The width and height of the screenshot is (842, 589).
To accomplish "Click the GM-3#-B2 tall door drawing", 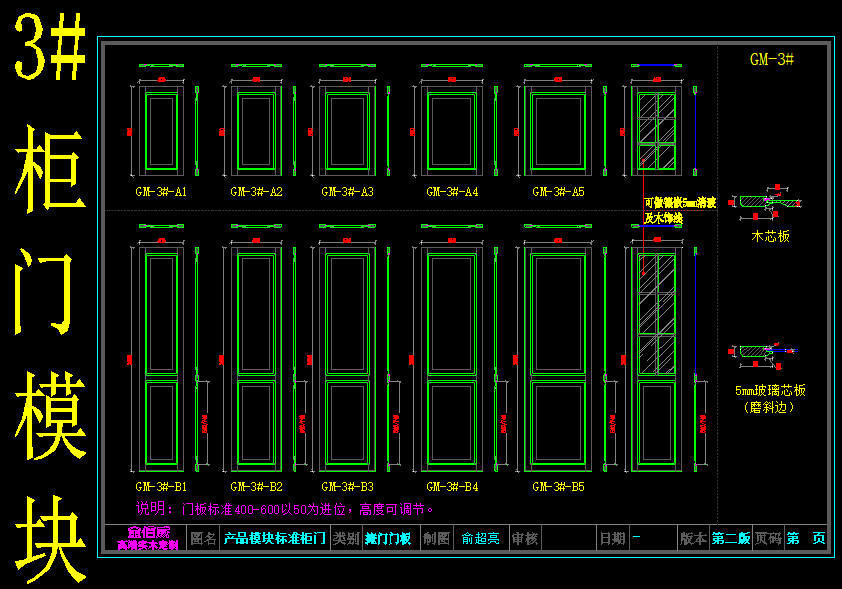I will 256,360.
